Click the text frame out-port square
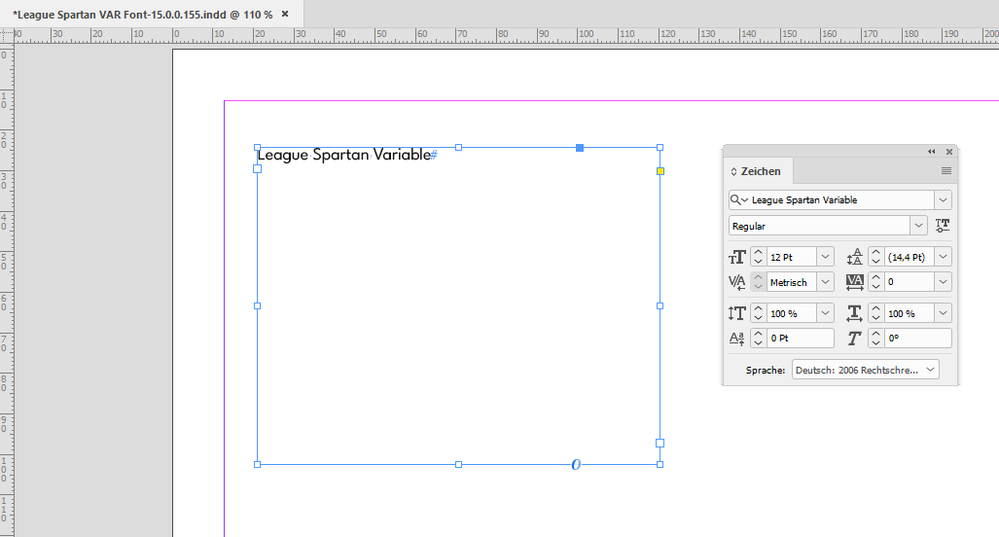This screenshot has width=999, height=537. click(660, 443)
